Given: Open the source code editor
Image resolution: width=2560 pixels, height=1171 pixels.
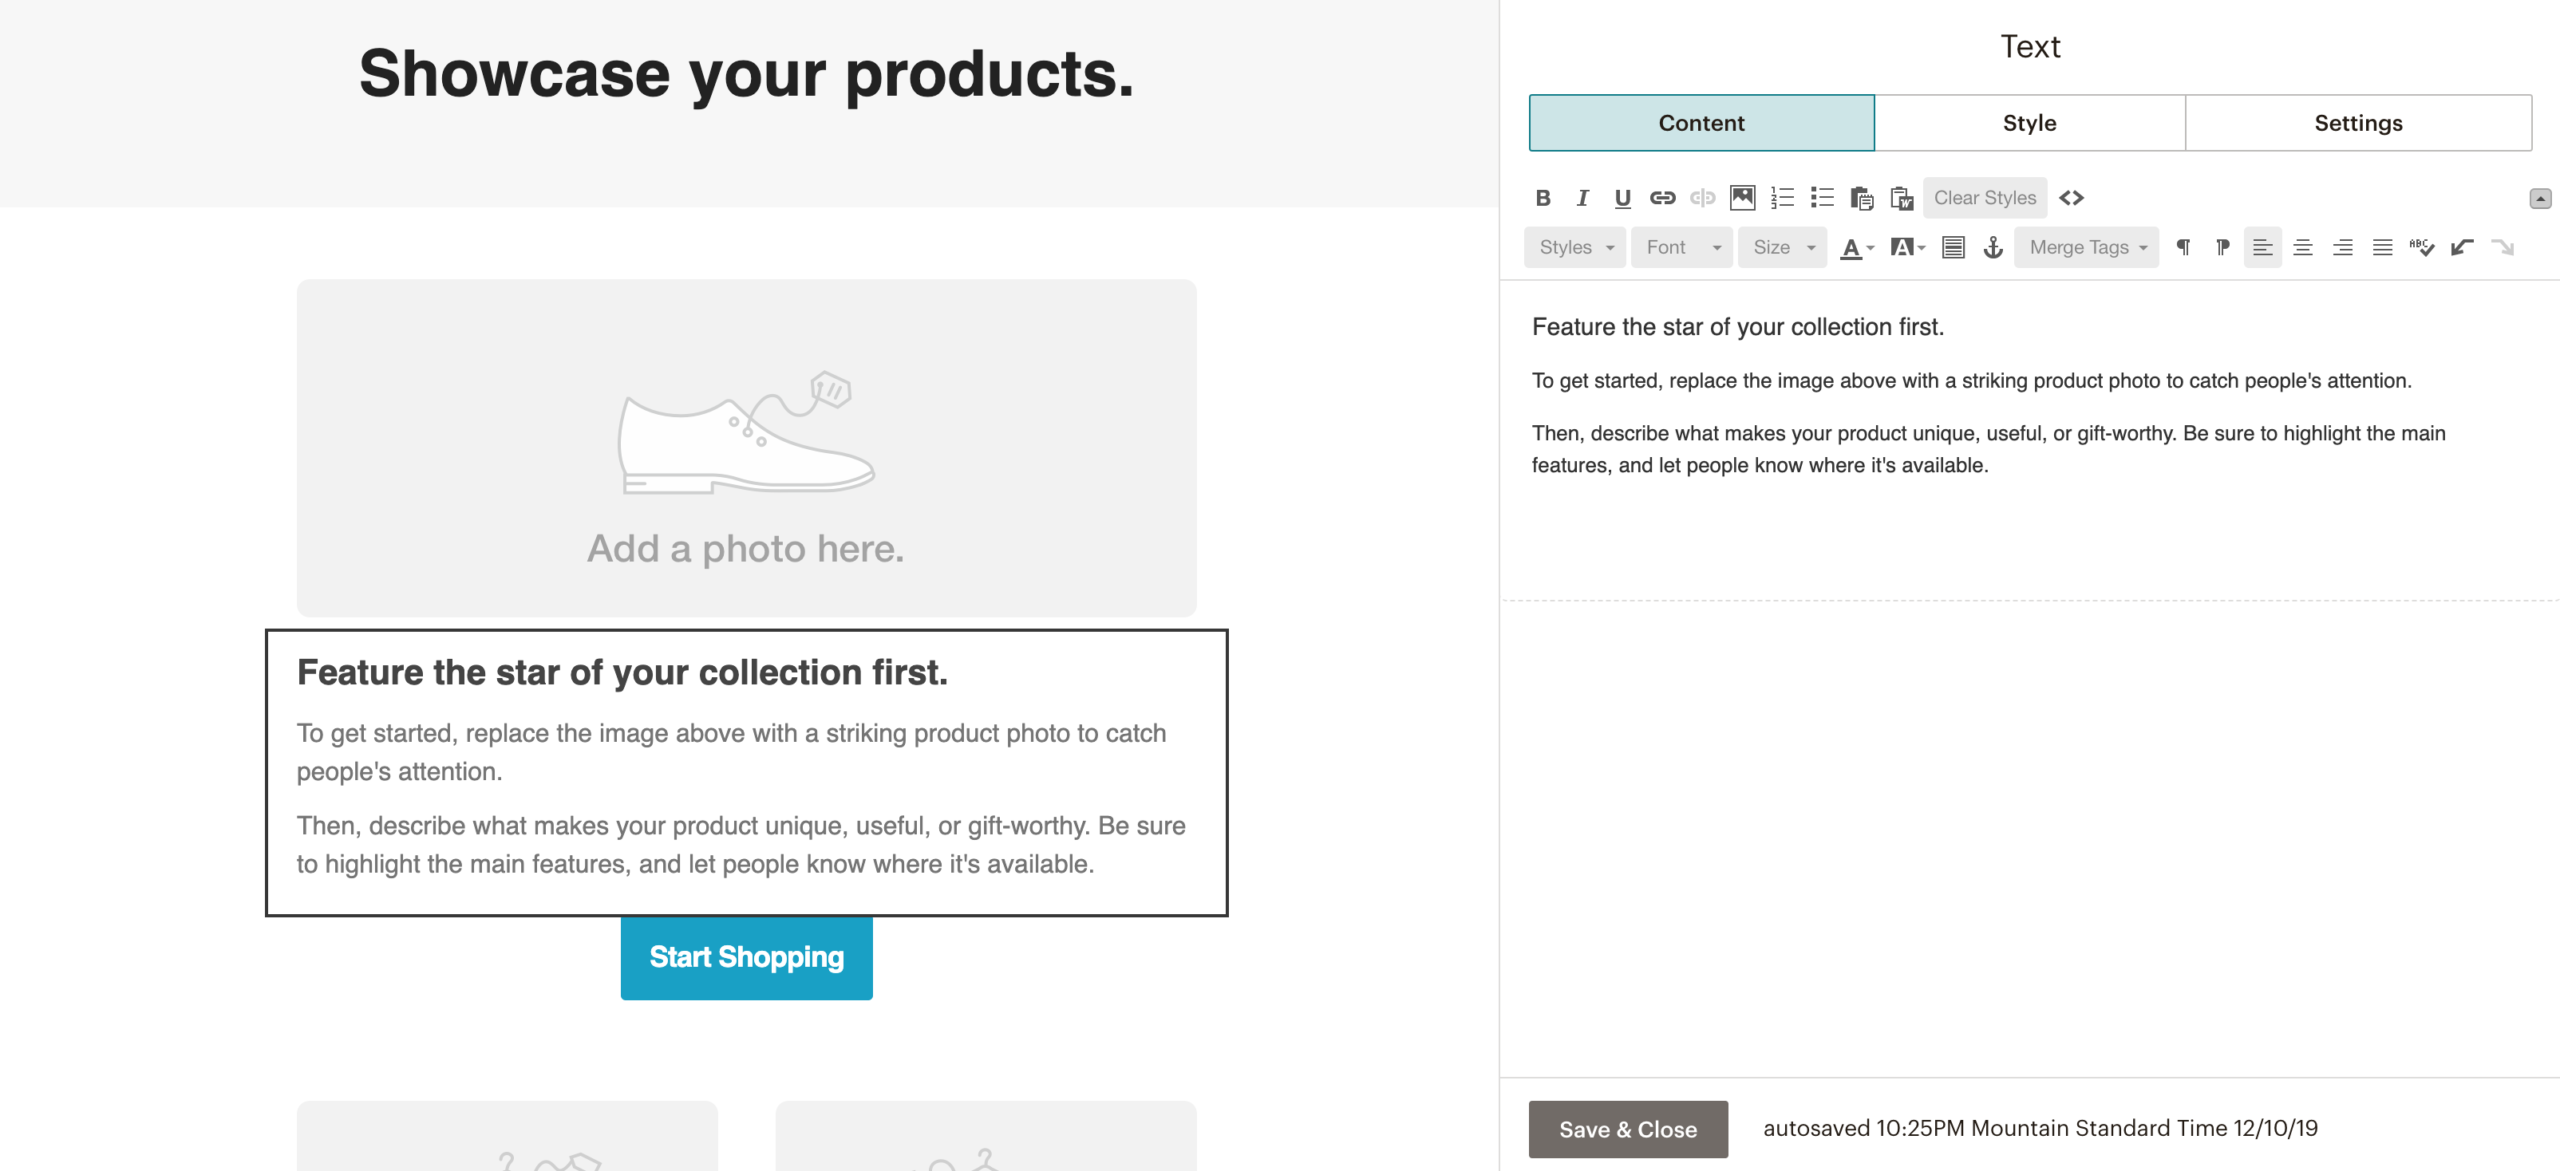Looking at the screenshot, I should pos(2072,197).
